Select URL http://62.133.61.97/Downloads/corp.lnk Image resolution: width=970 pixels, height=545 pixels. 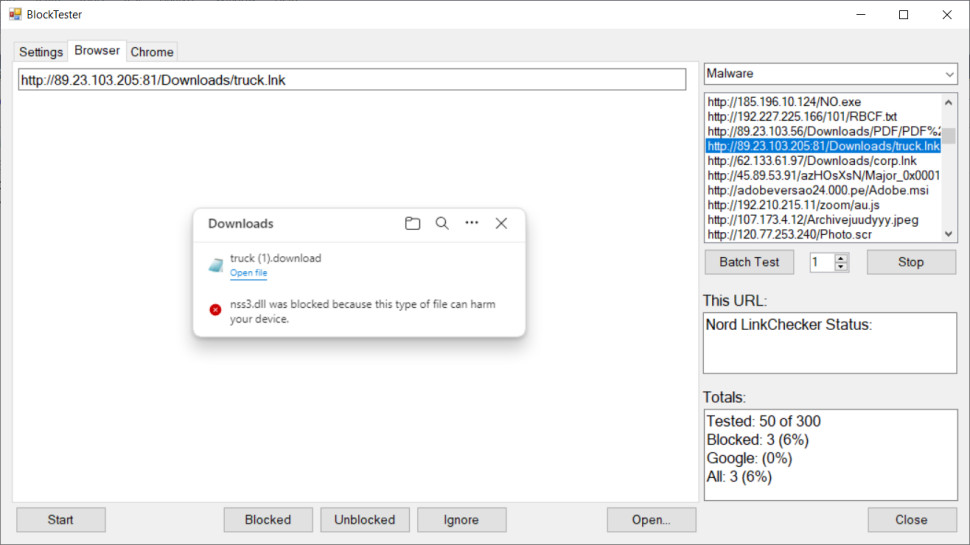(823, 161)
